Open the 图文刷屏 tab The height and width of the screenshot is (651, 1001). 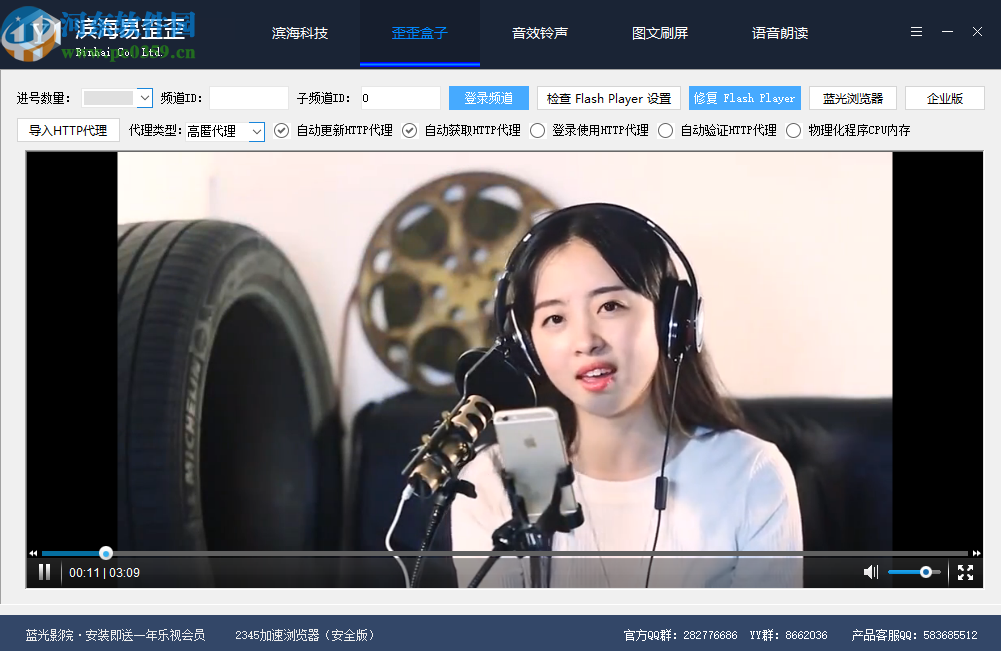660,32
